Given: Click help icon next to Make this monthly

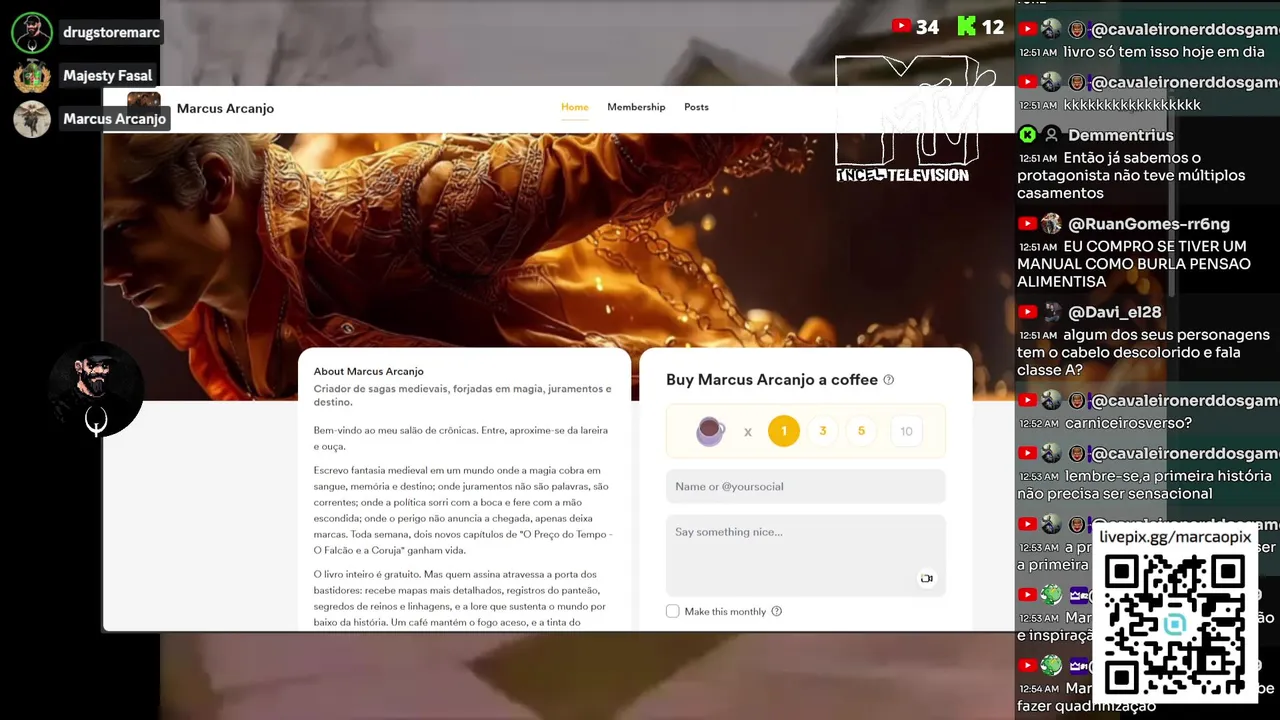Looking at the screenshot, I should point(777,611).
